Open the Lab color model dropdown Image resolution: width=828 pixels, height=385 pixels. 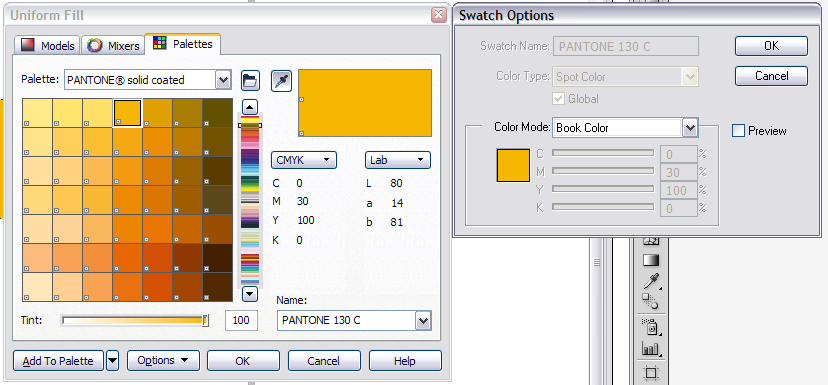click(398, 159)
